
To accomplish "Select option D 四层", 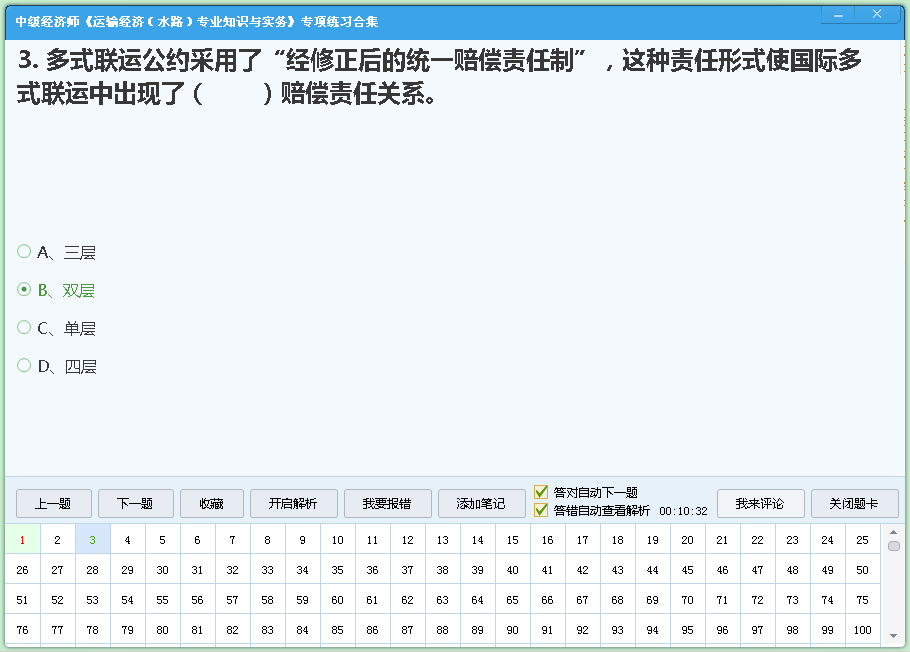I will (24, 365).
